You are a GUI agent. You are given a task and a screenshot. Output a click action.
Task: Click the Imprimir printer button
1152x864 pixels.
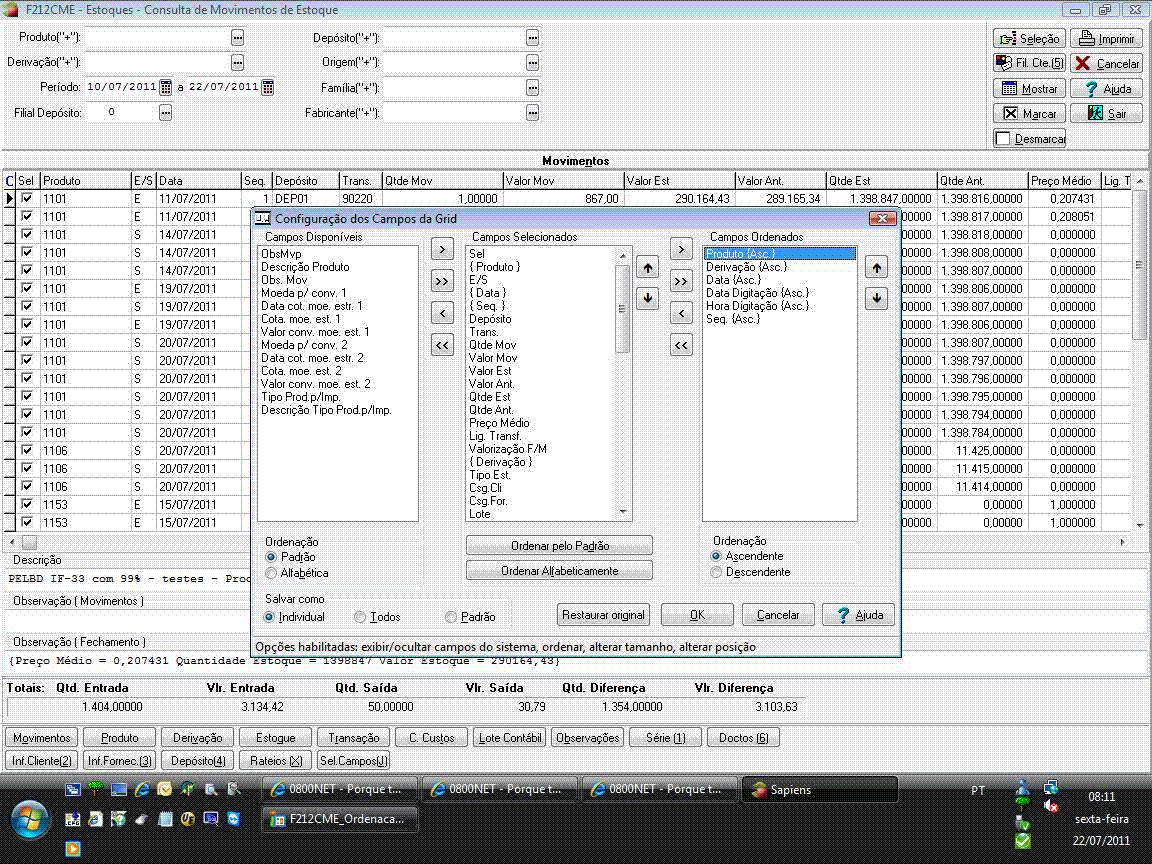[x=1106, y=39]
